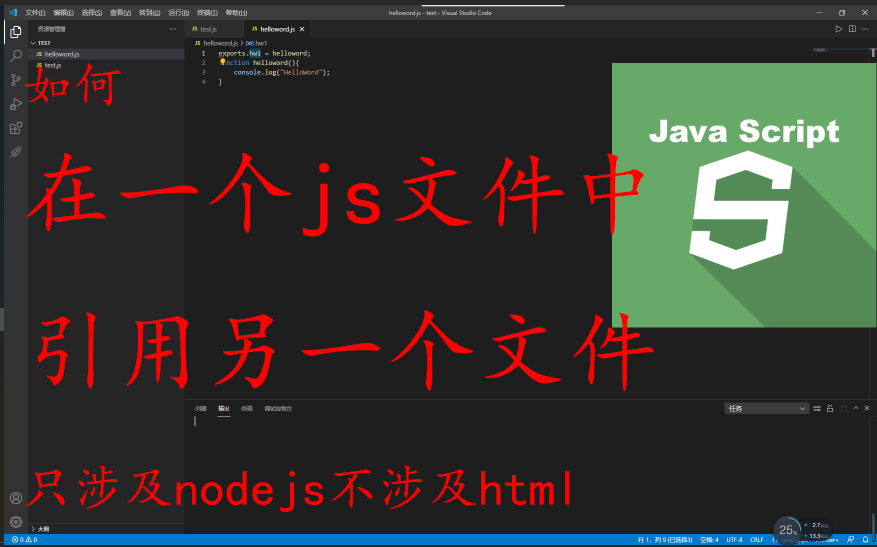Image resolution: width=877 pixels, height=547 pixels.
Task: Open the Run and Debug view
Action: pos(16,104)
